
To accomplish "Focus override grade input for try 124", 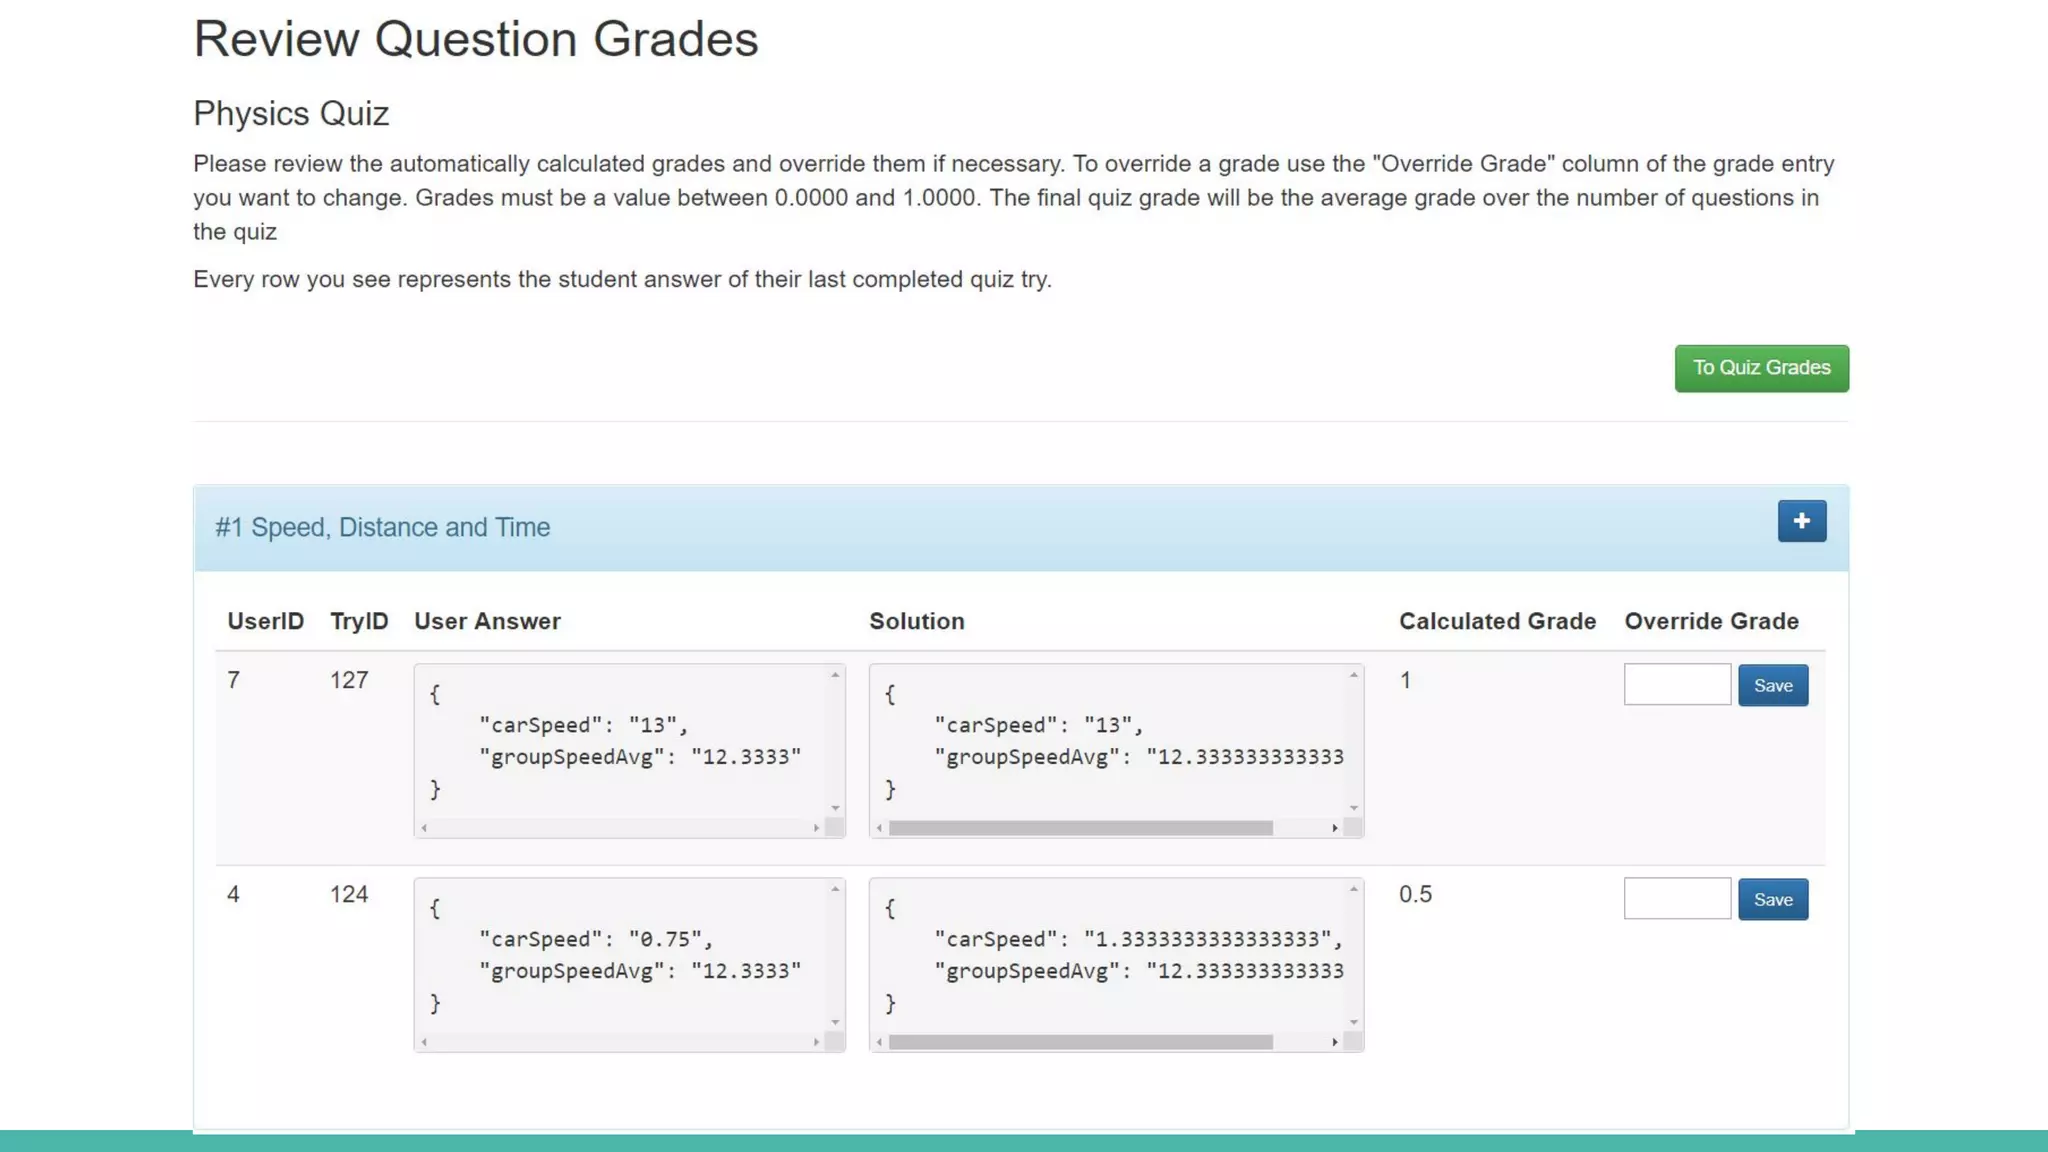I will click(1676, 898).
